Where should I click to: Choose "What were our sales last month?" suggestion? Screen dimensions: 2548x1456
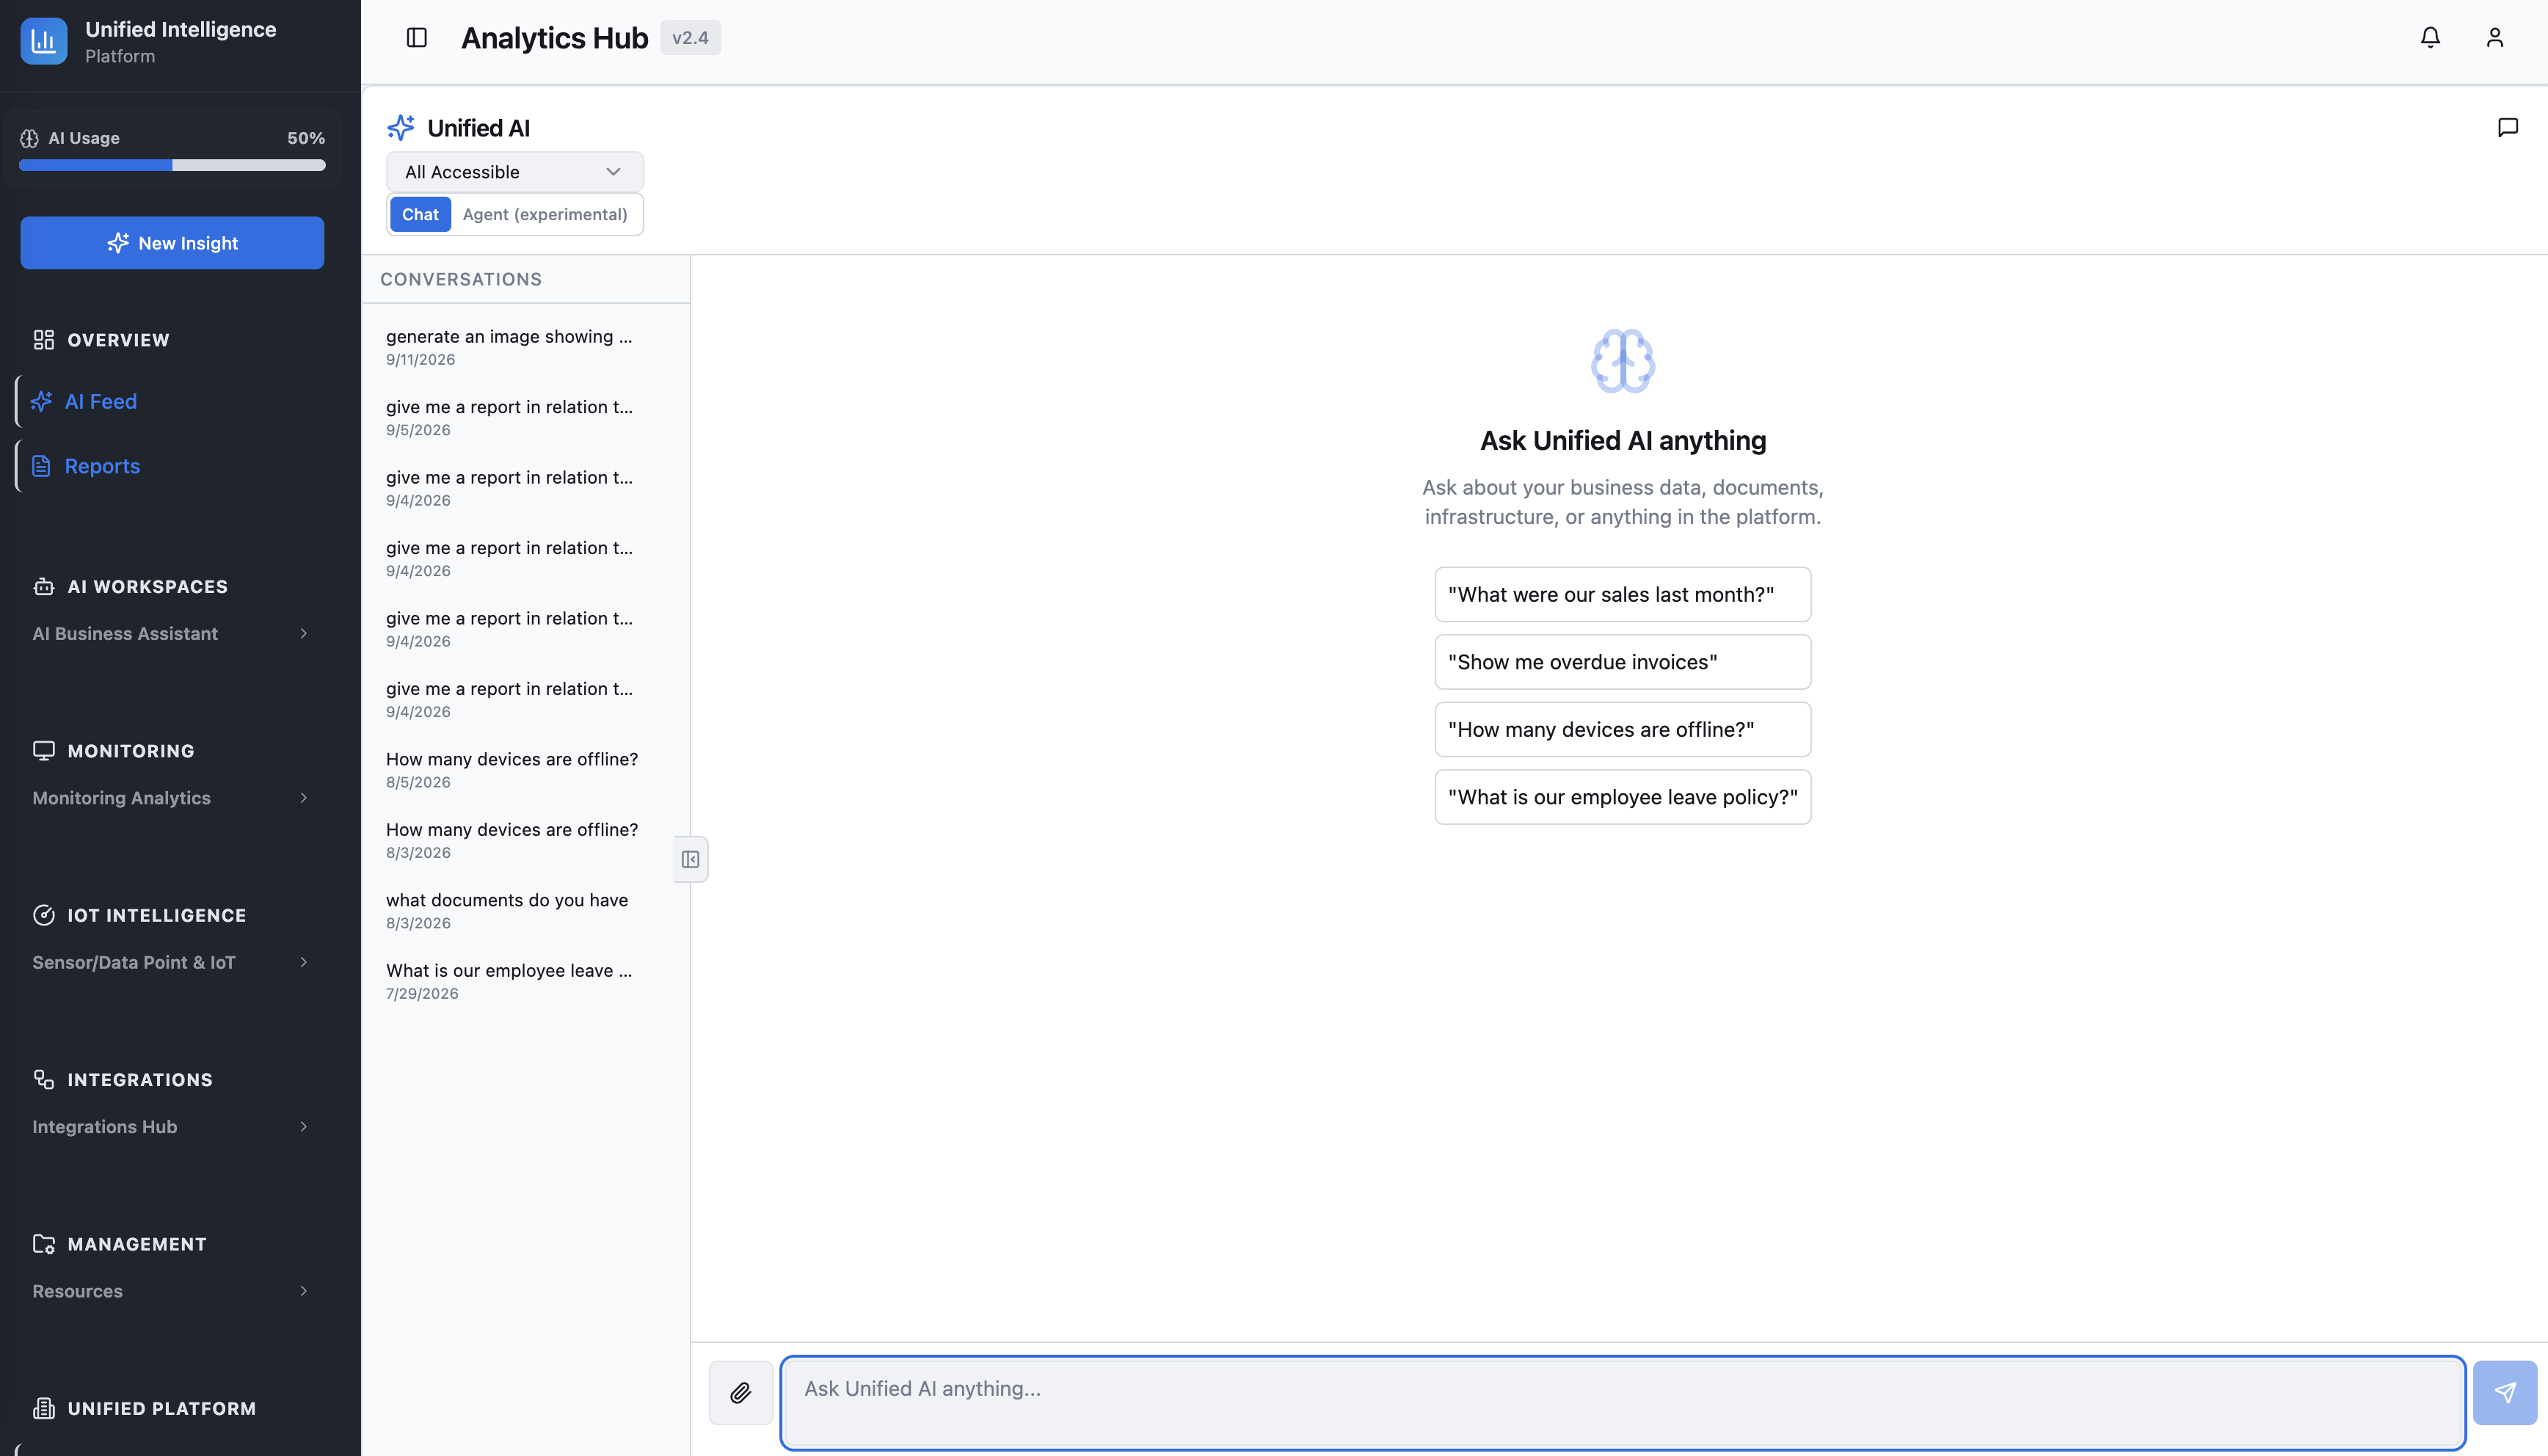coord(1623,594)
